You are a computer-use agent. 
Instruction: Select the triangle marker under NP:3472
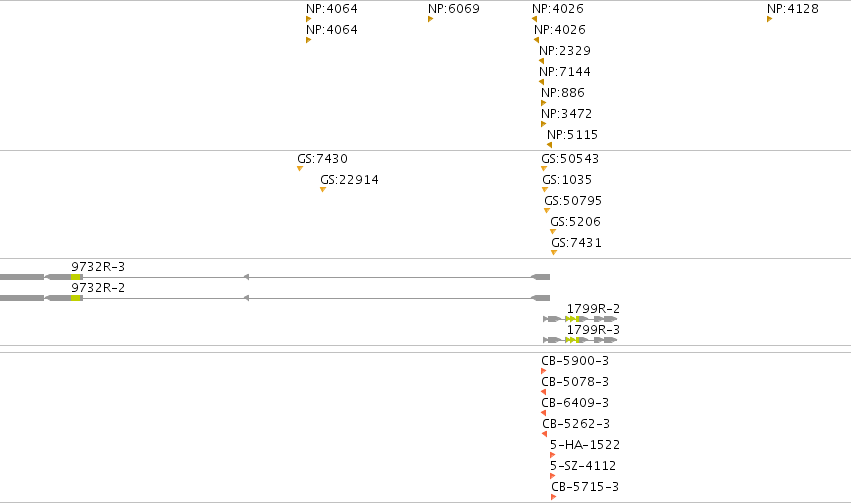543,124
